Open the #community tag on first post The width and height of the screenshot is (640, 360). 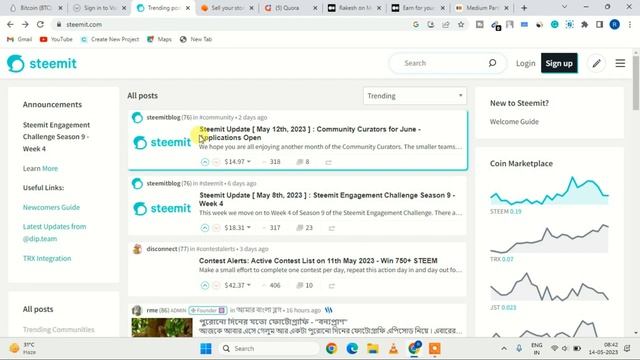[x=217, y=118]
